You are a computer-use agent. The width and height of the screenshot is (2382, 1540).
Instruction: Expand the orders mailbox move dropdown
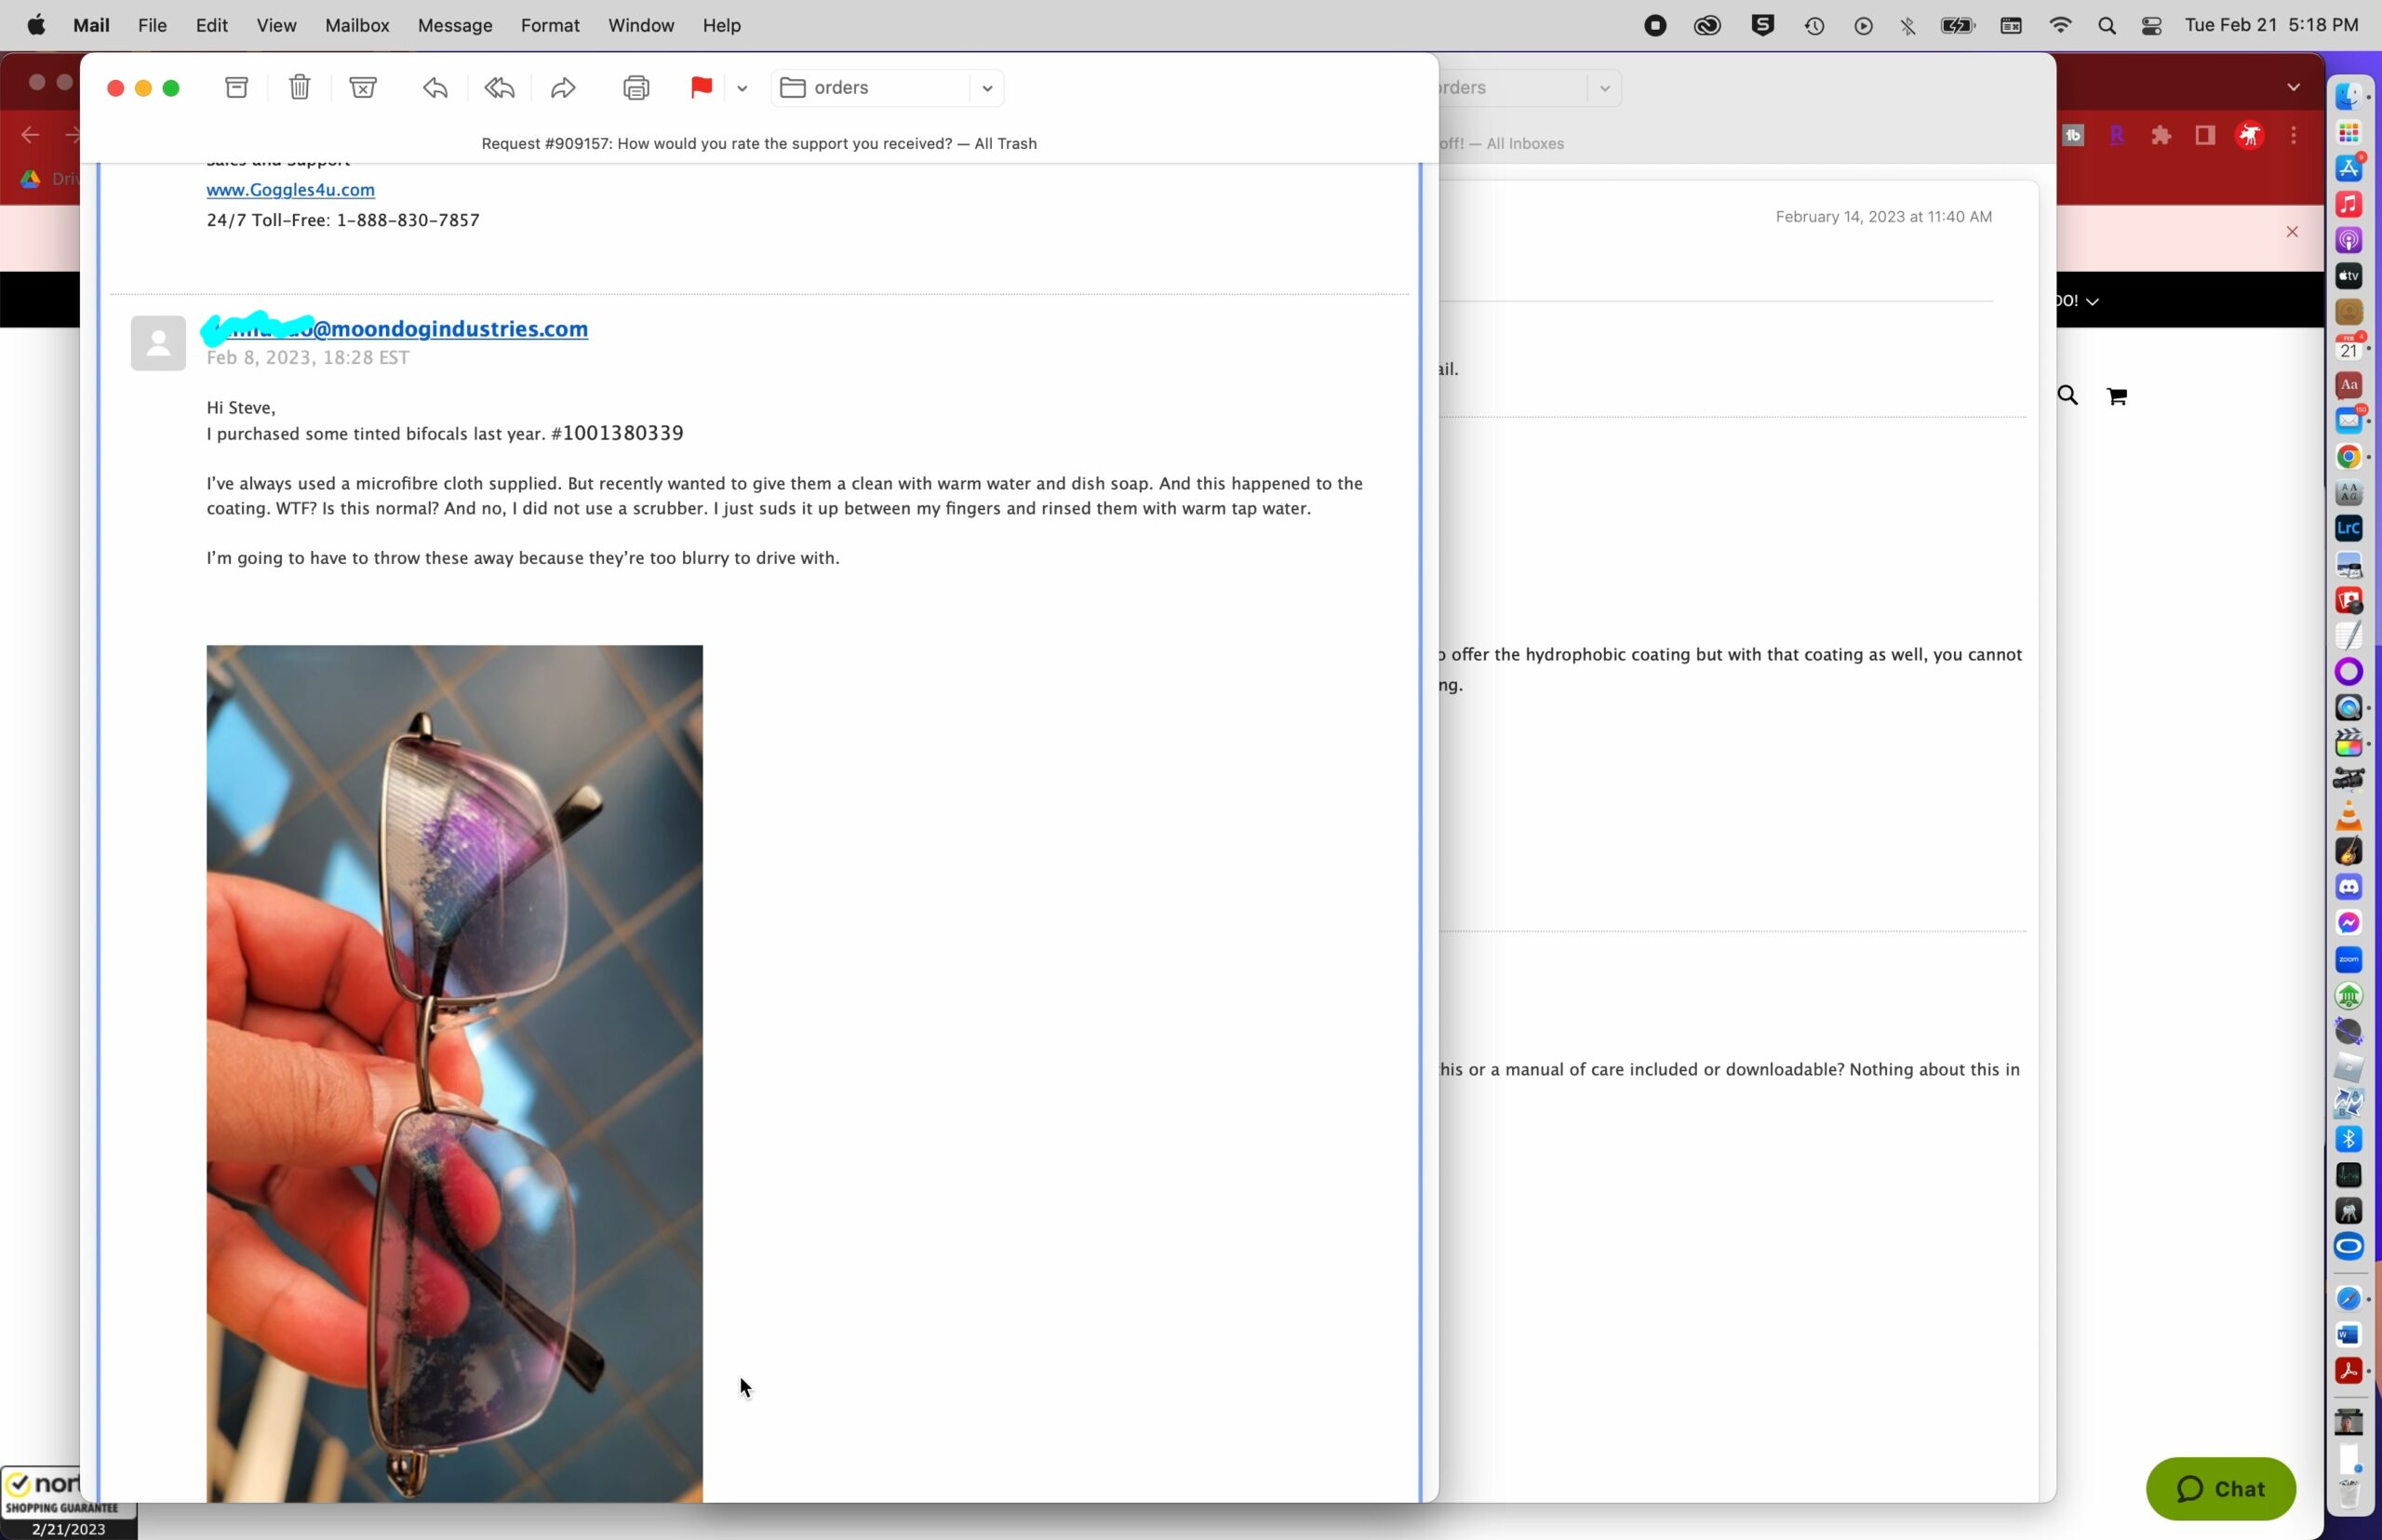click(x=986, y=88)
